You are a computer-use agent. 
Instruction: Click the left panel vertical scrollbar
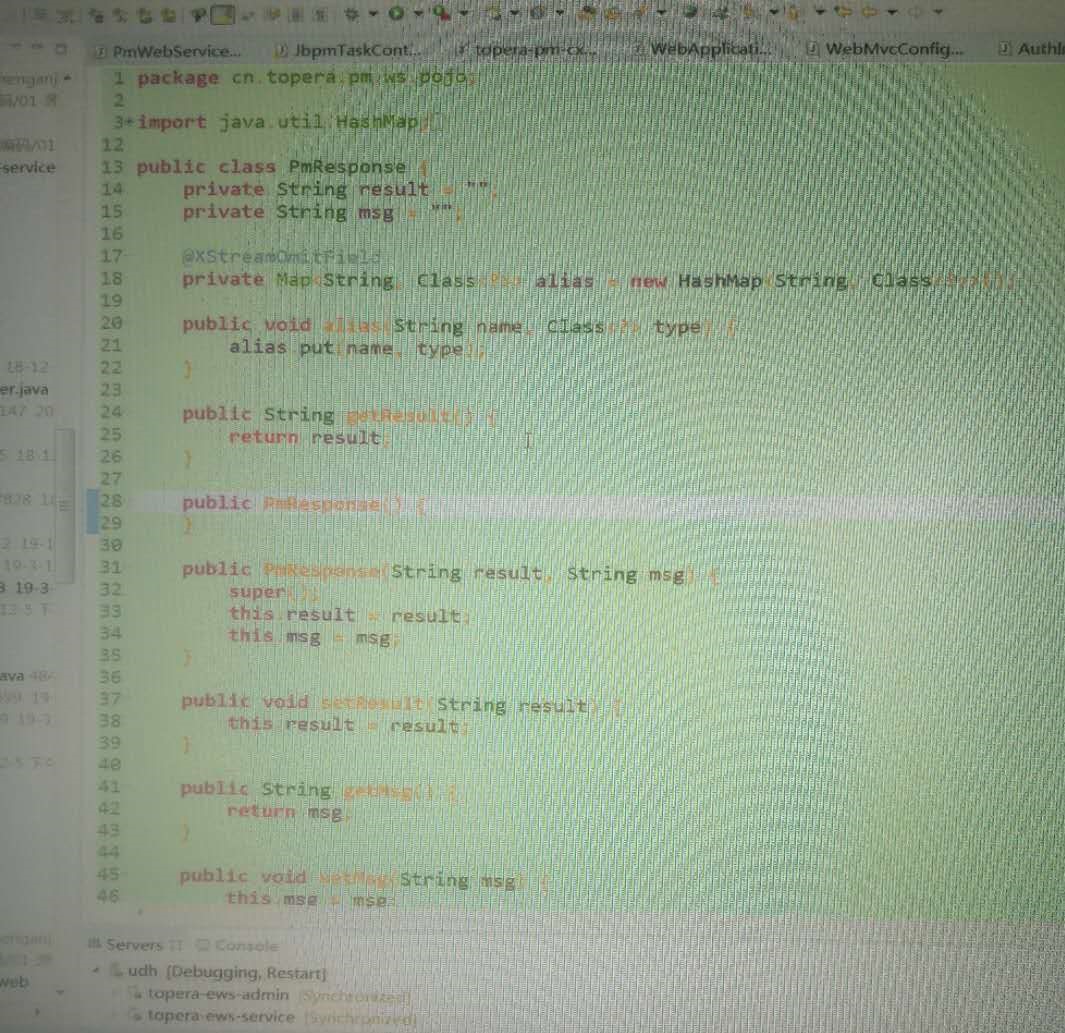pos(65,505)
